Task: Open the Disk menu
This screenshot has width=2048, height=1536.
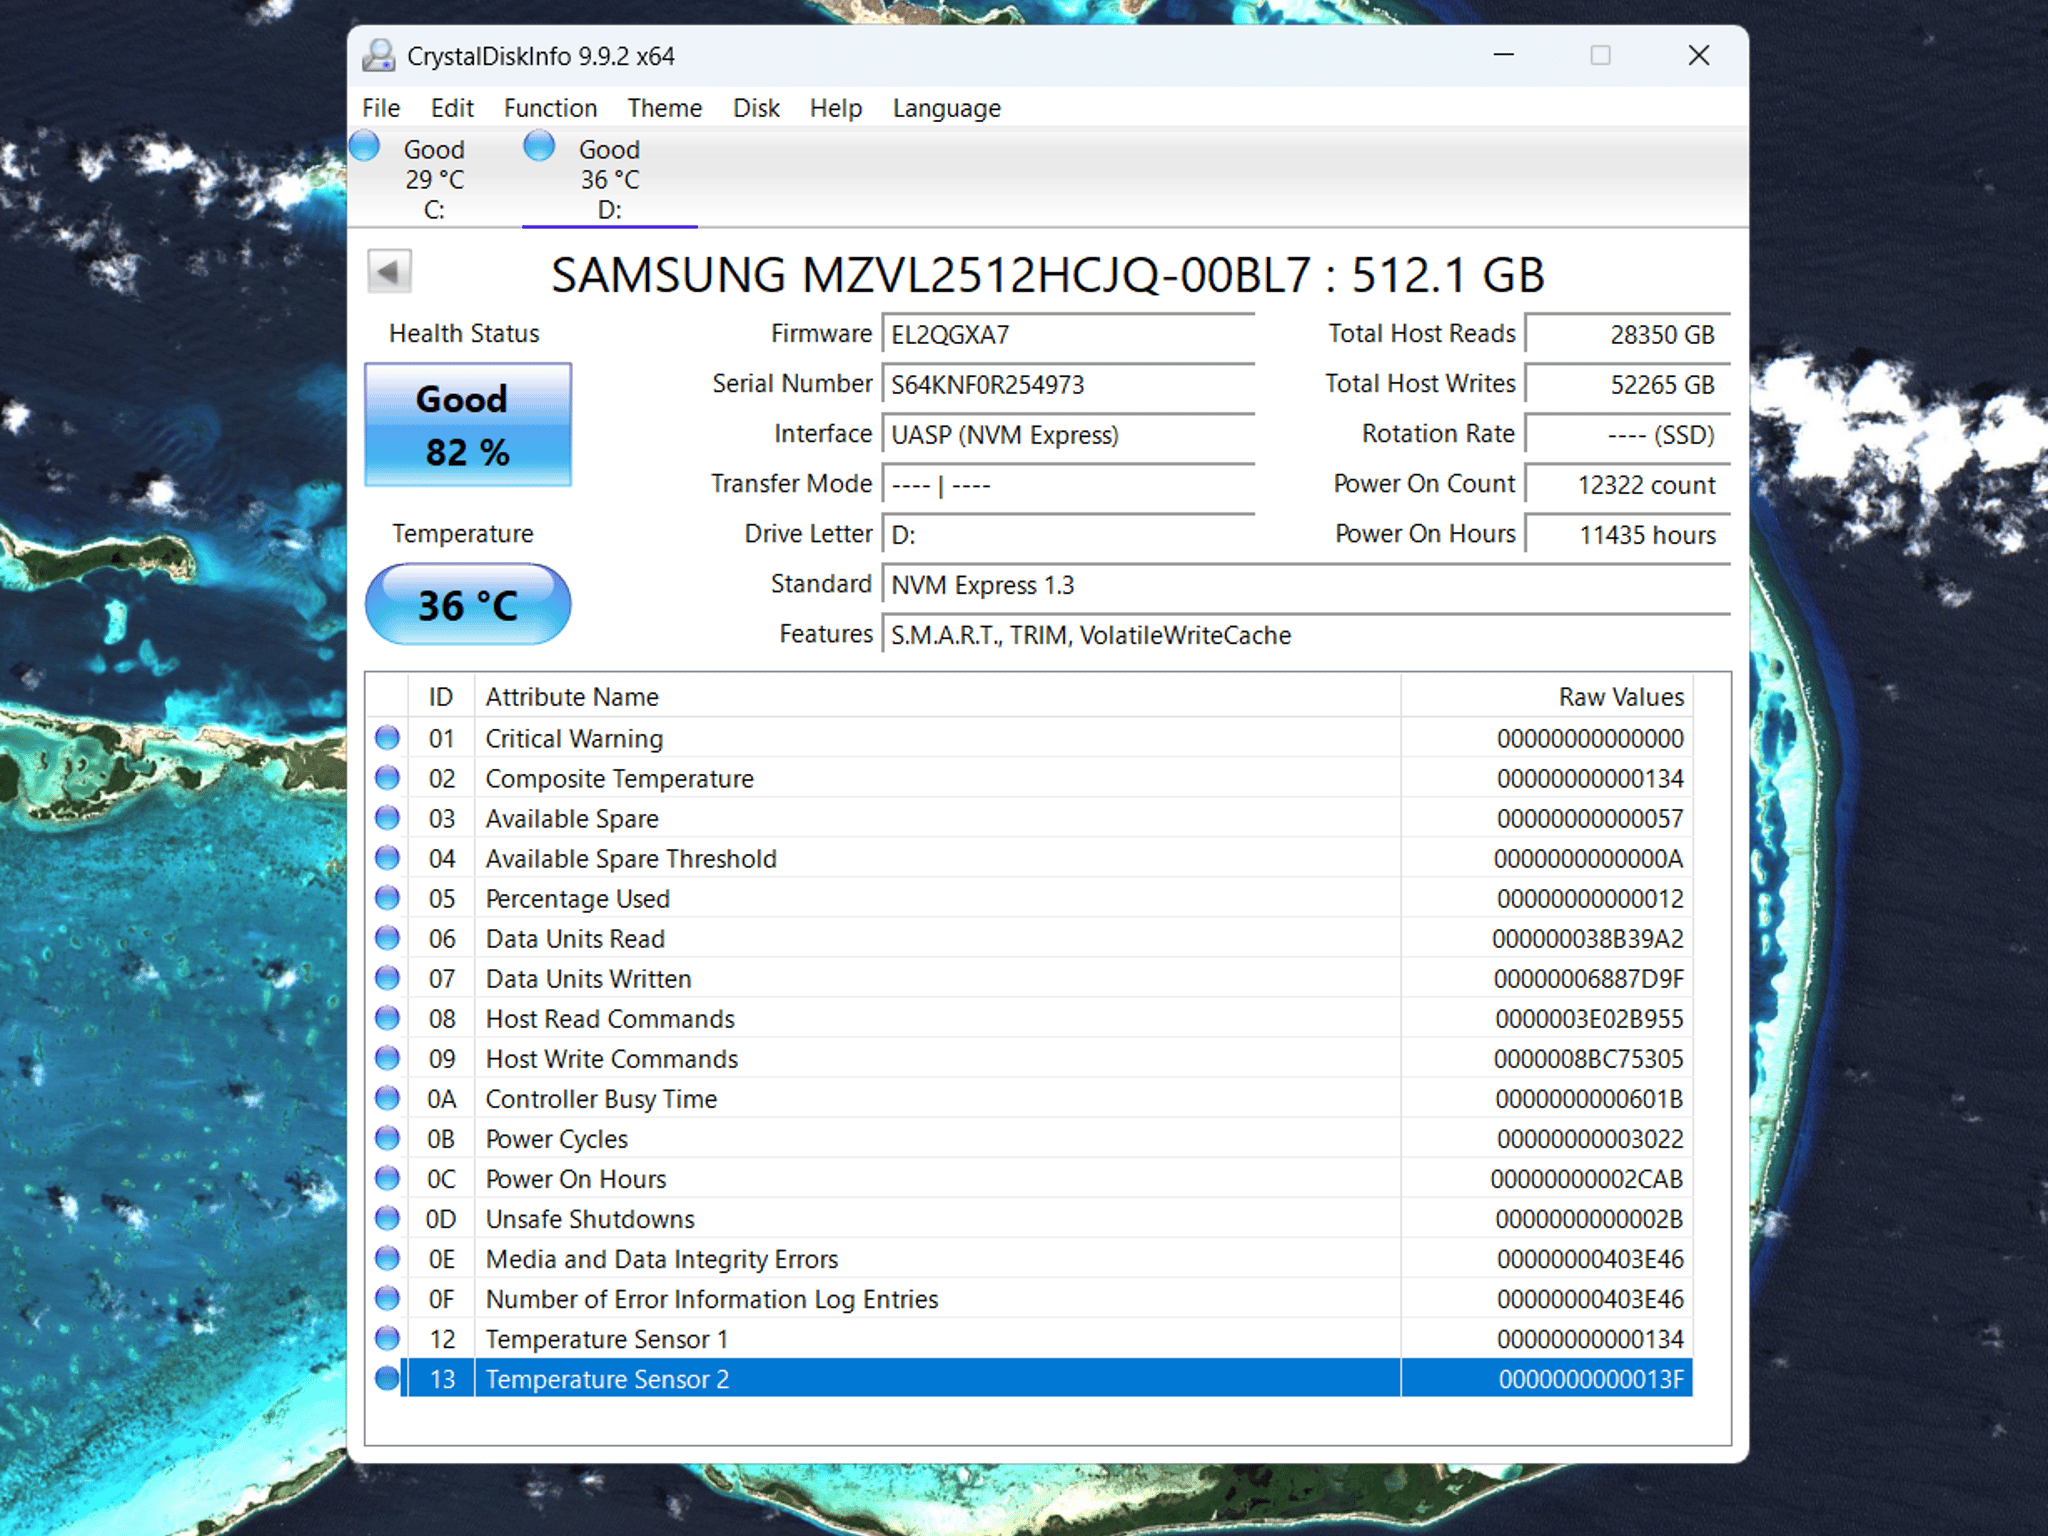Action: (756, 108)
